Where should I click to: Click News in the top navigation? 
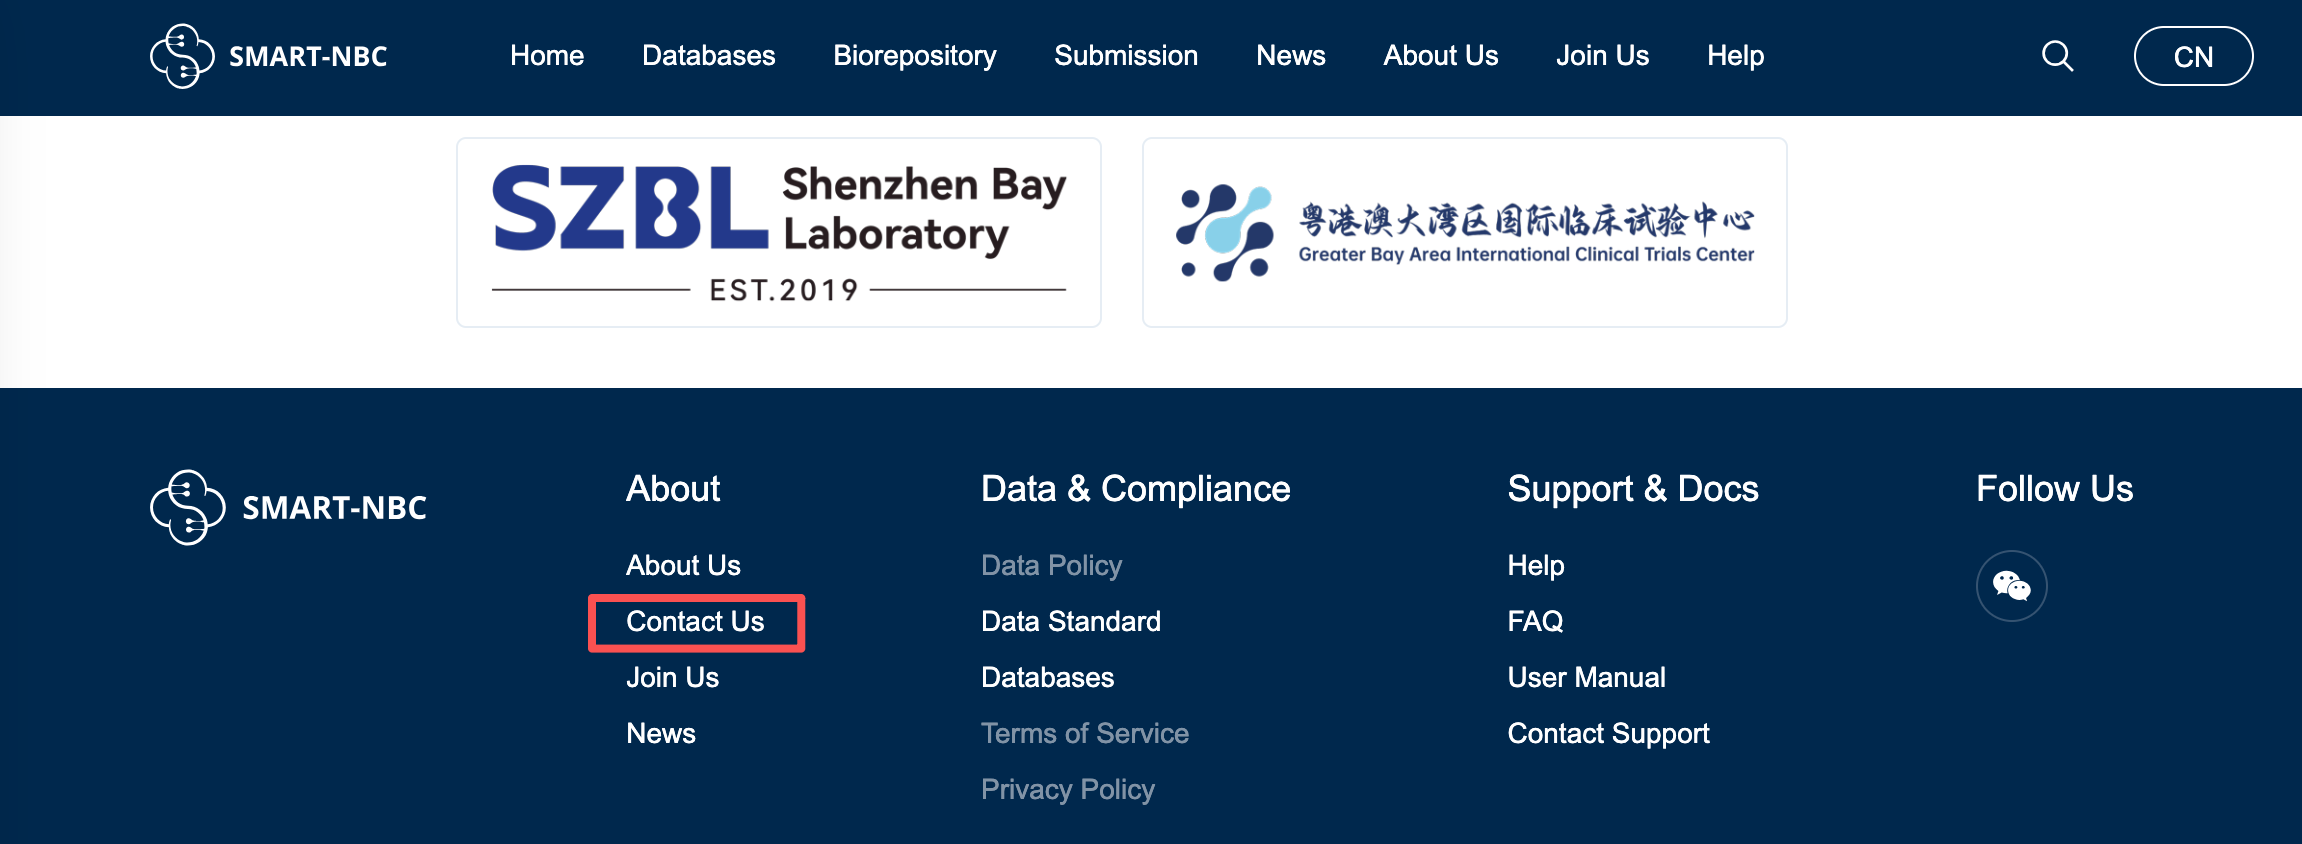(x=1290, y=56)
